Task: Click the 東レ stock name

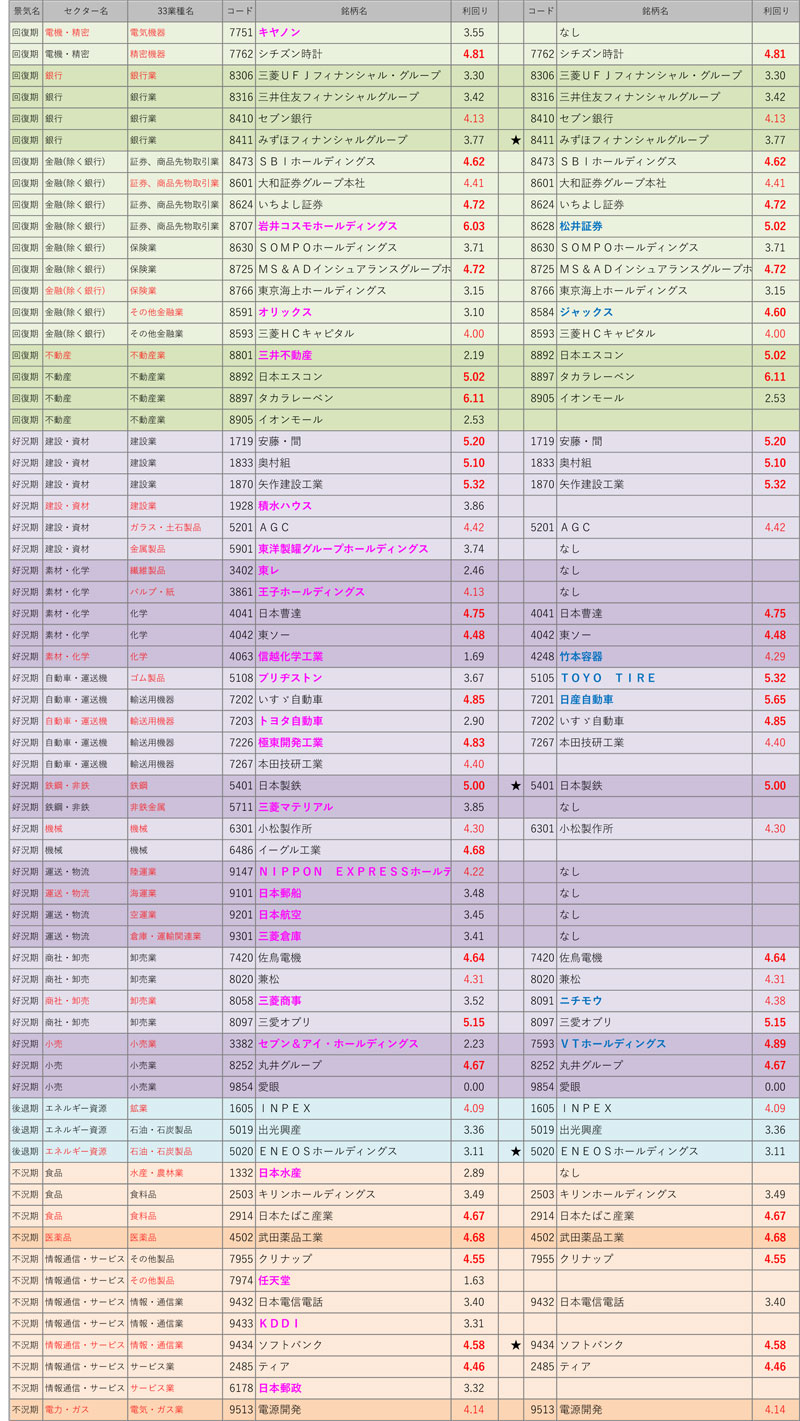Action: (269, 570)
